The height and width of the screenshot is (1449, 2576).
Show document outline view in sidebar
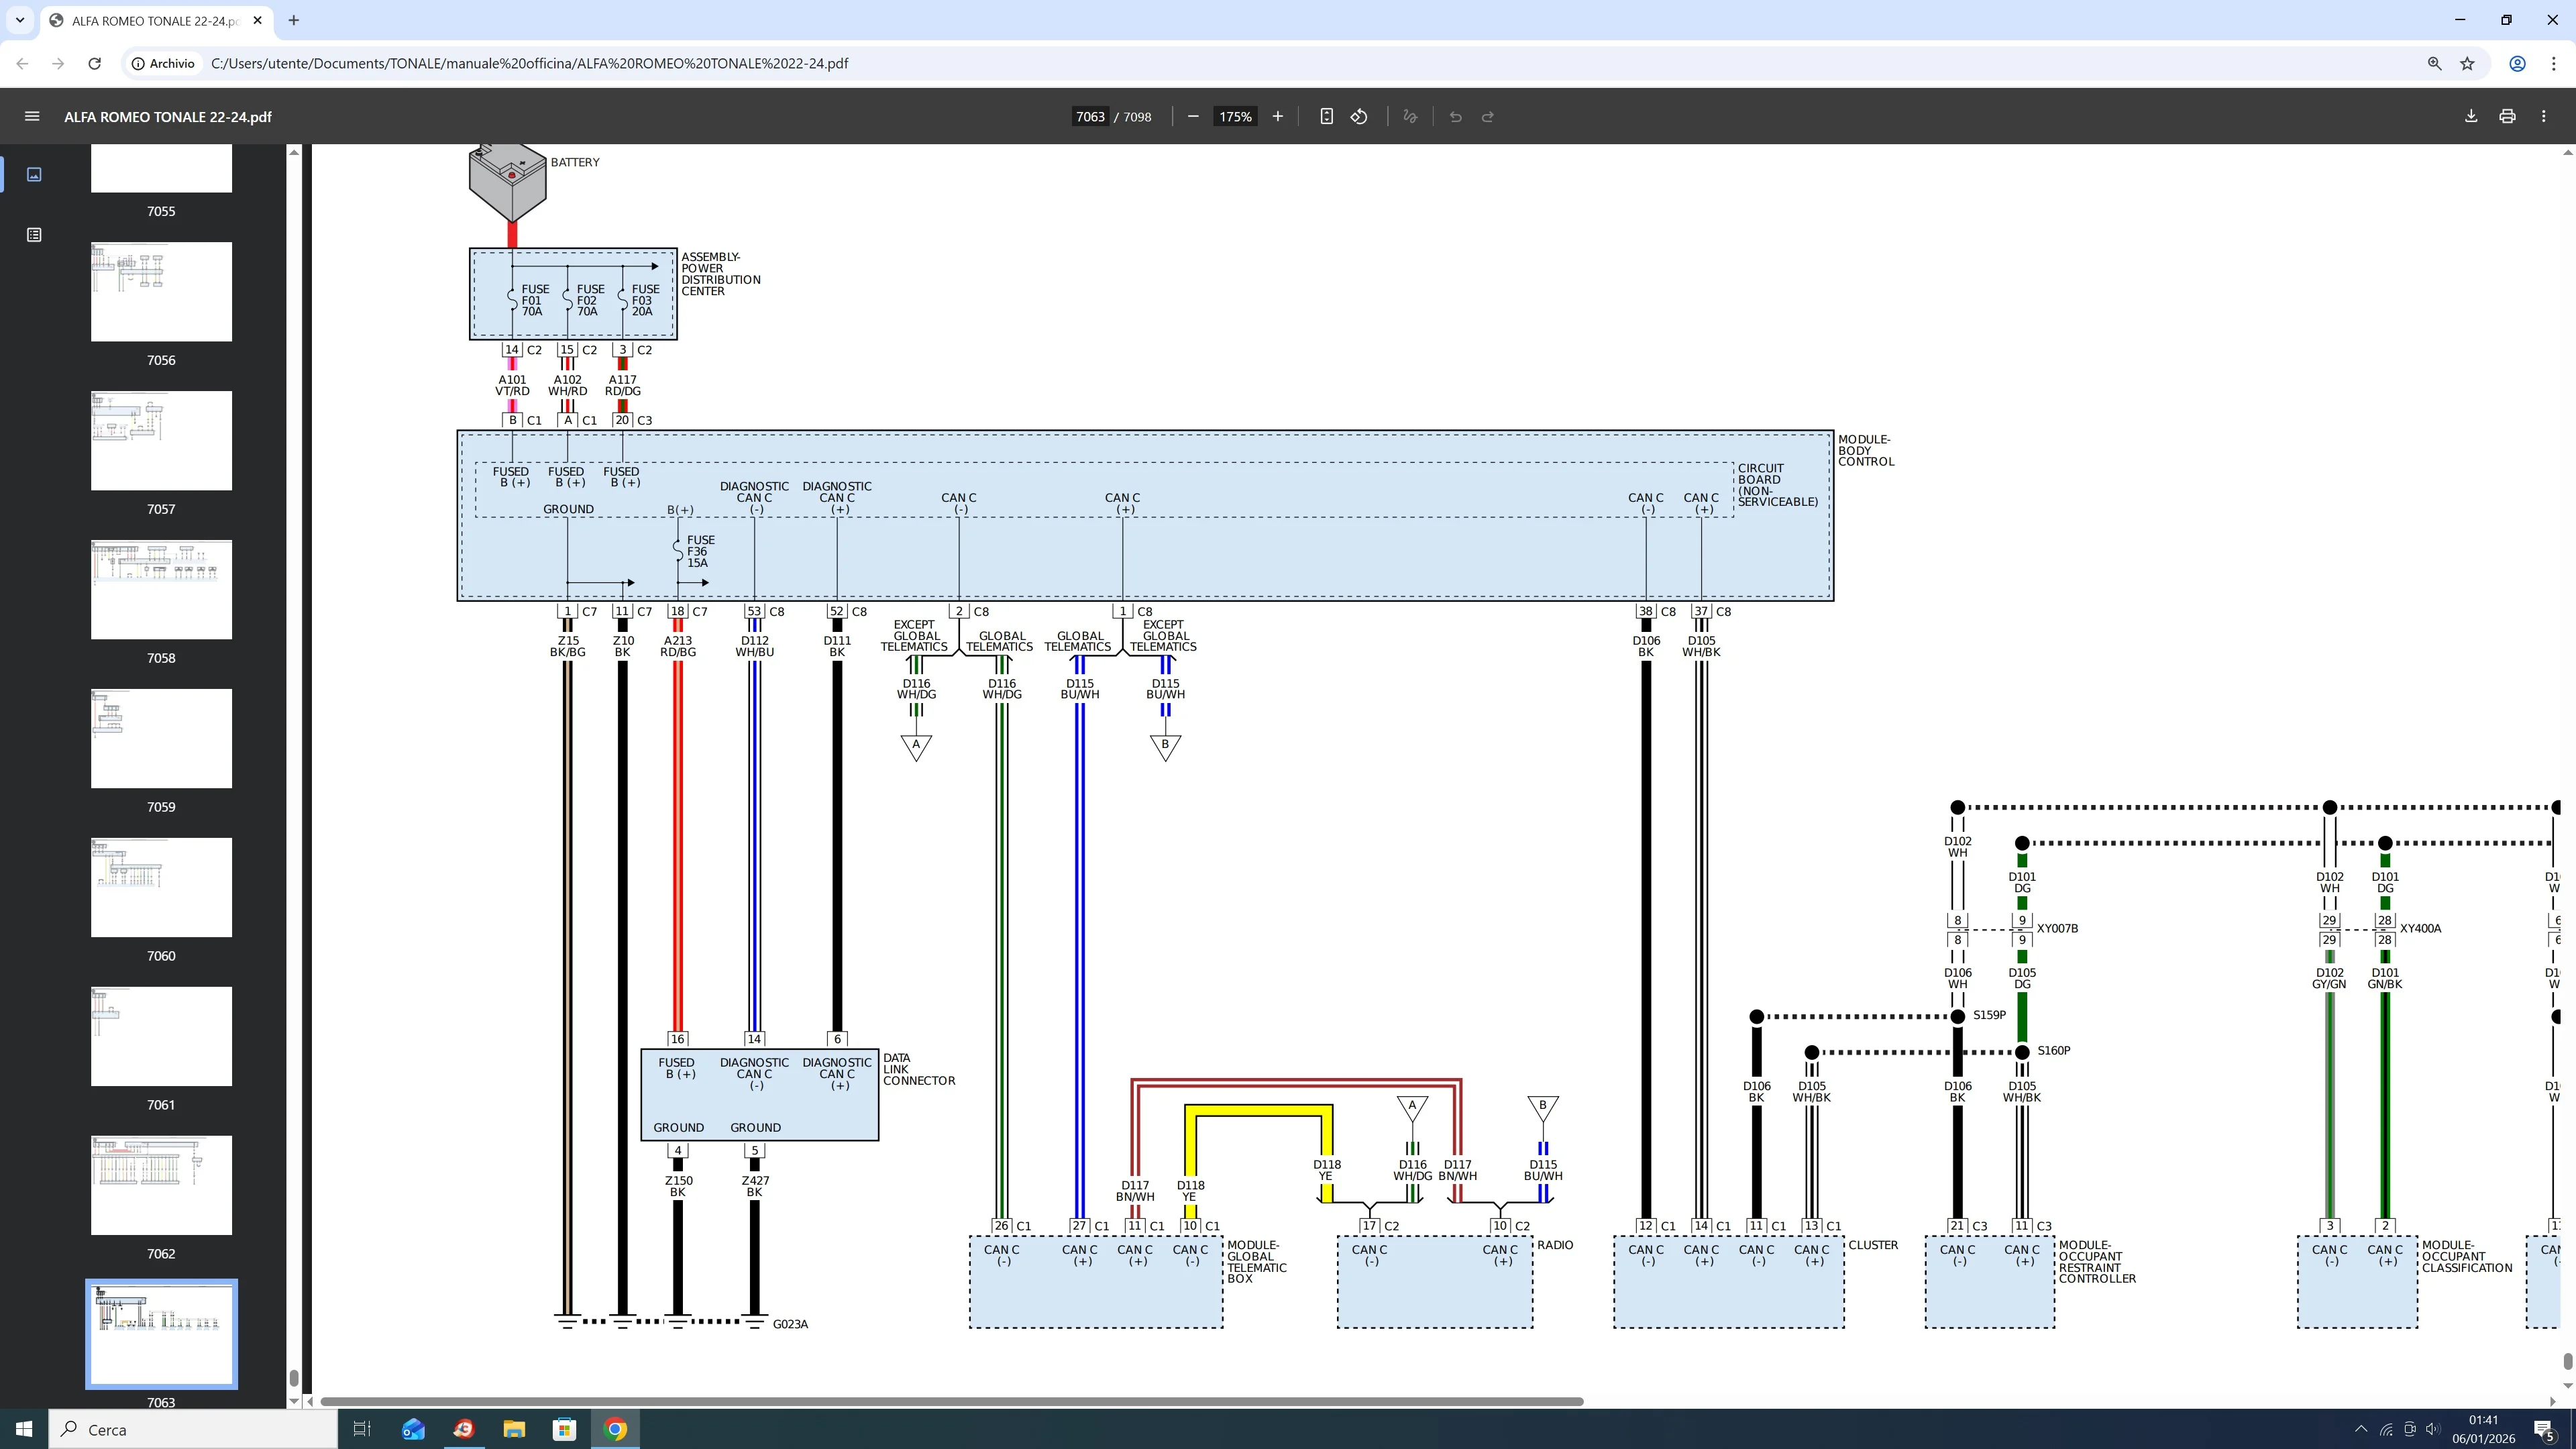(x=34, y=235)
